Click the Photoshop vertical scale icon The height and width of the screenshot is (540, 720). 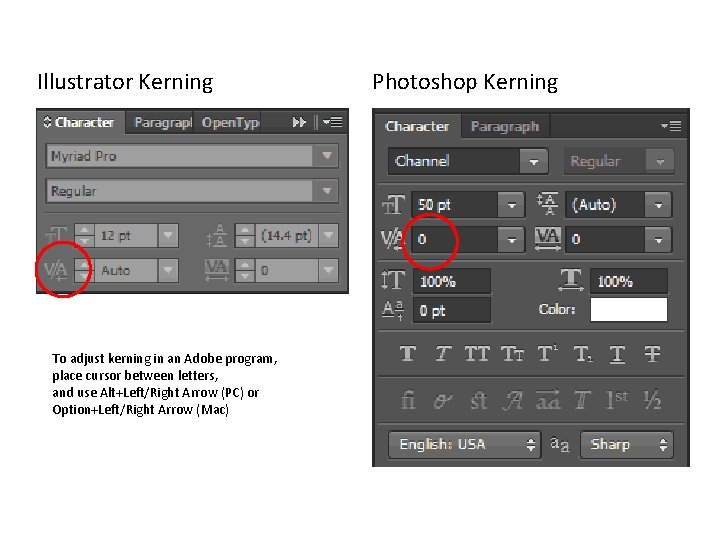[393, 280]
